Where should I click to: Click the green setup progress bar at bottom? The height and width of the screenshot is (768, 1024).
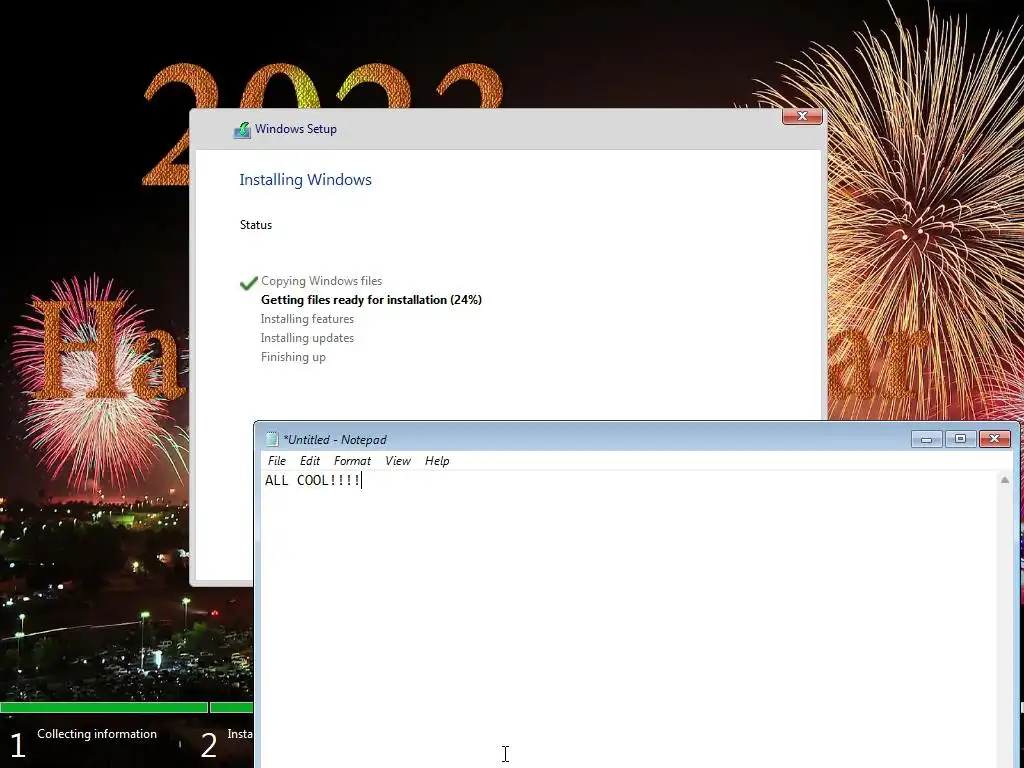point(126,707)
